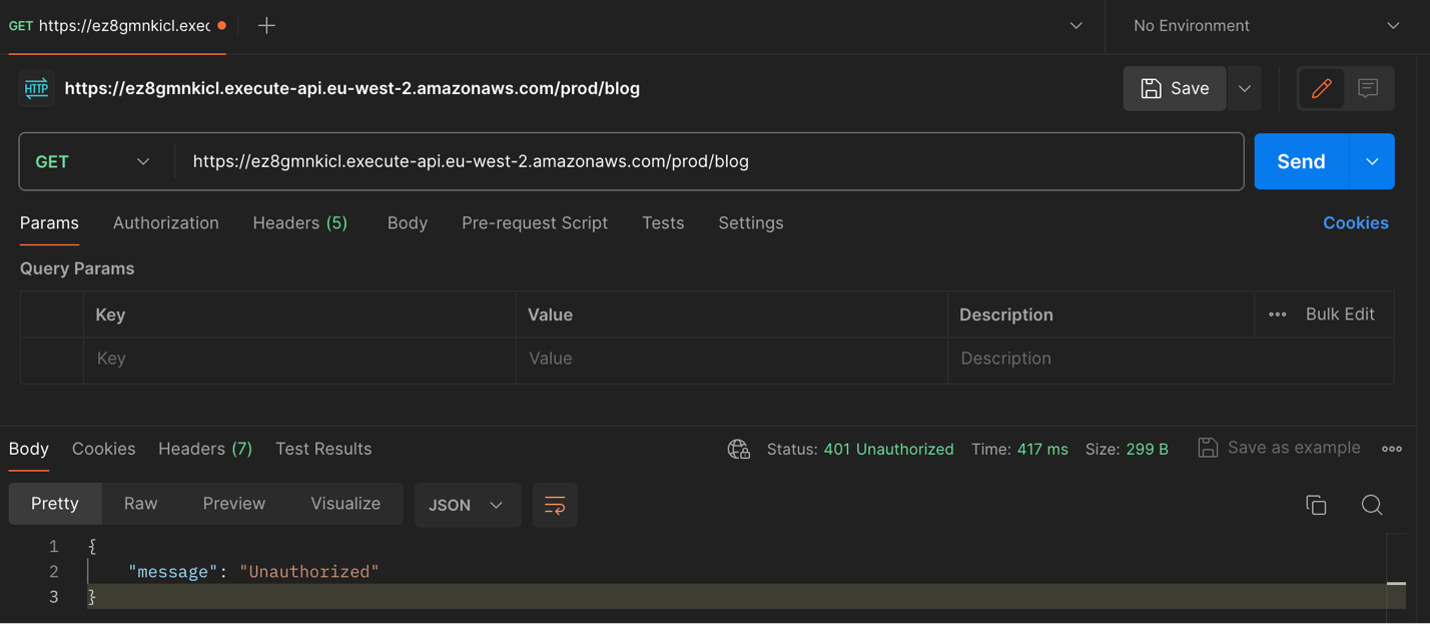Open the comment panel icon
Screen dimensions: 1430x626
tap(1368, 88)
